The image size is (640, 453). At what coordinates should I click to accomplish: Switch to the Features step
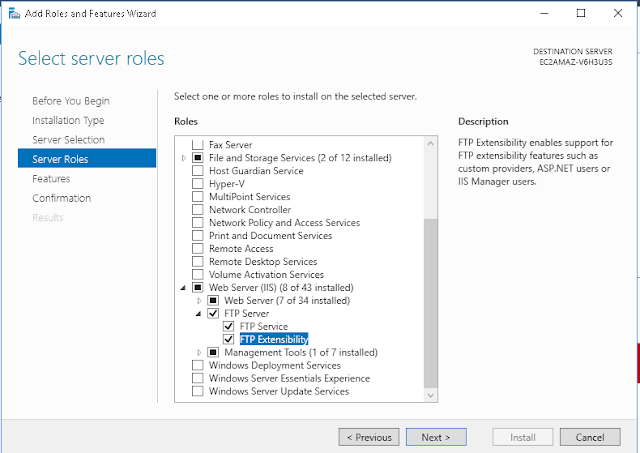coord(51,178)
